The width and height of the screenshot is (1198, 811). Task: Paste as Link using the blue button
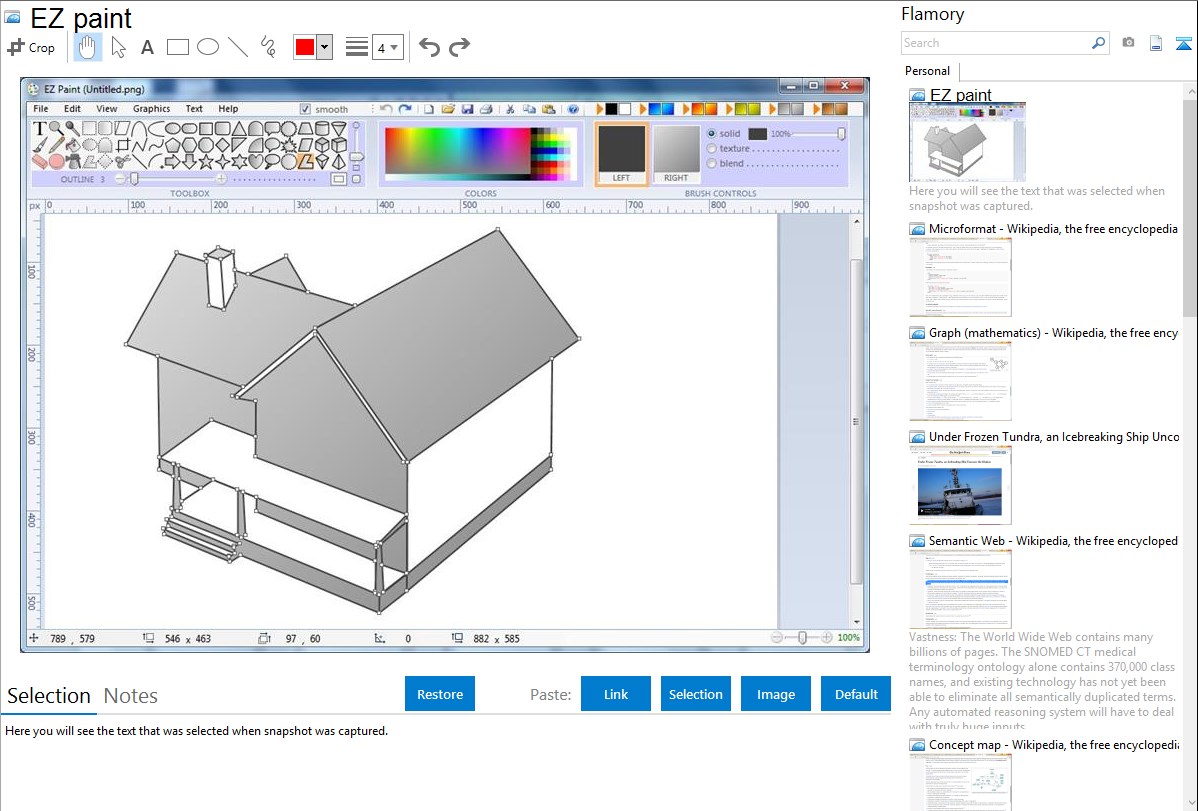coord(615,693)
